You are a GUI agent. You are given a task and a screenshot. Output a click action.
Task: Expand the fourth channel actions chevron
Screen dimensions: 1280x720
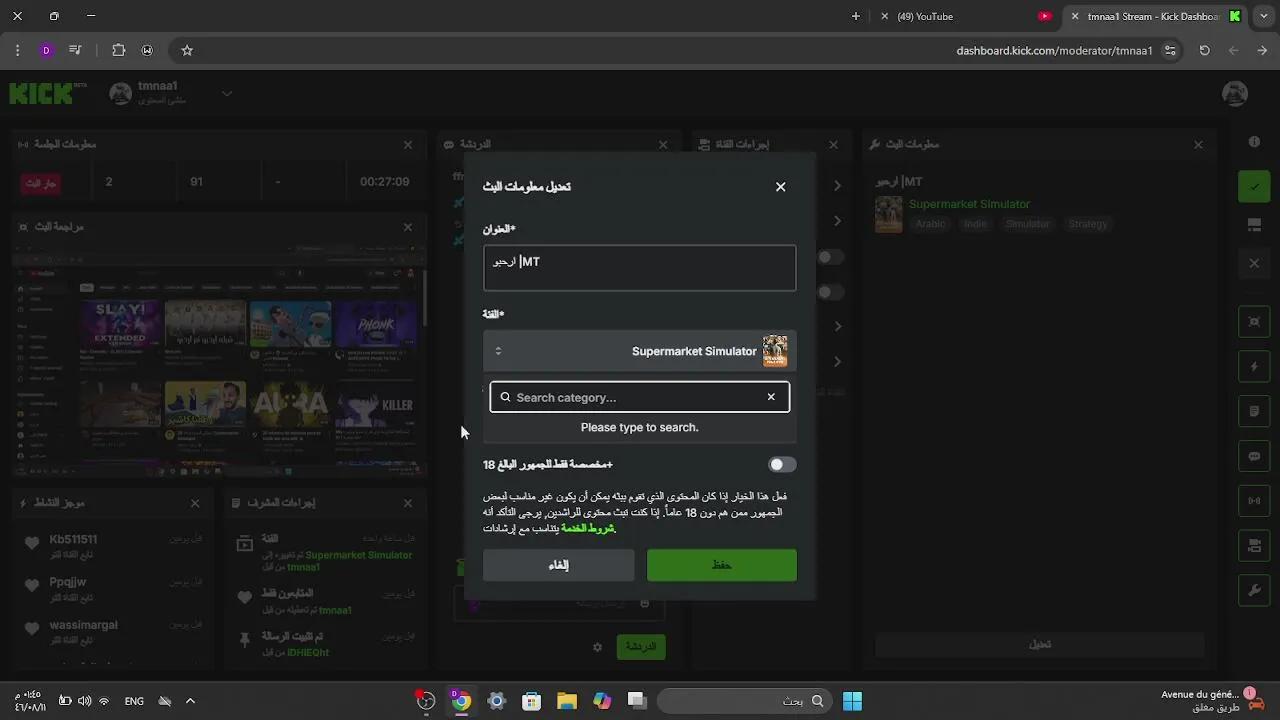click(x=837, y=361)
